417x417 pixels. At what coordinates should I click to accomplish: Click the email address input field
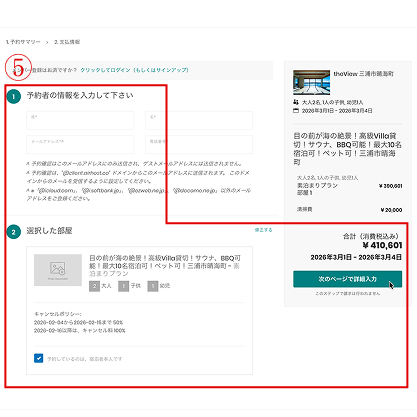(x=80, y=145)
